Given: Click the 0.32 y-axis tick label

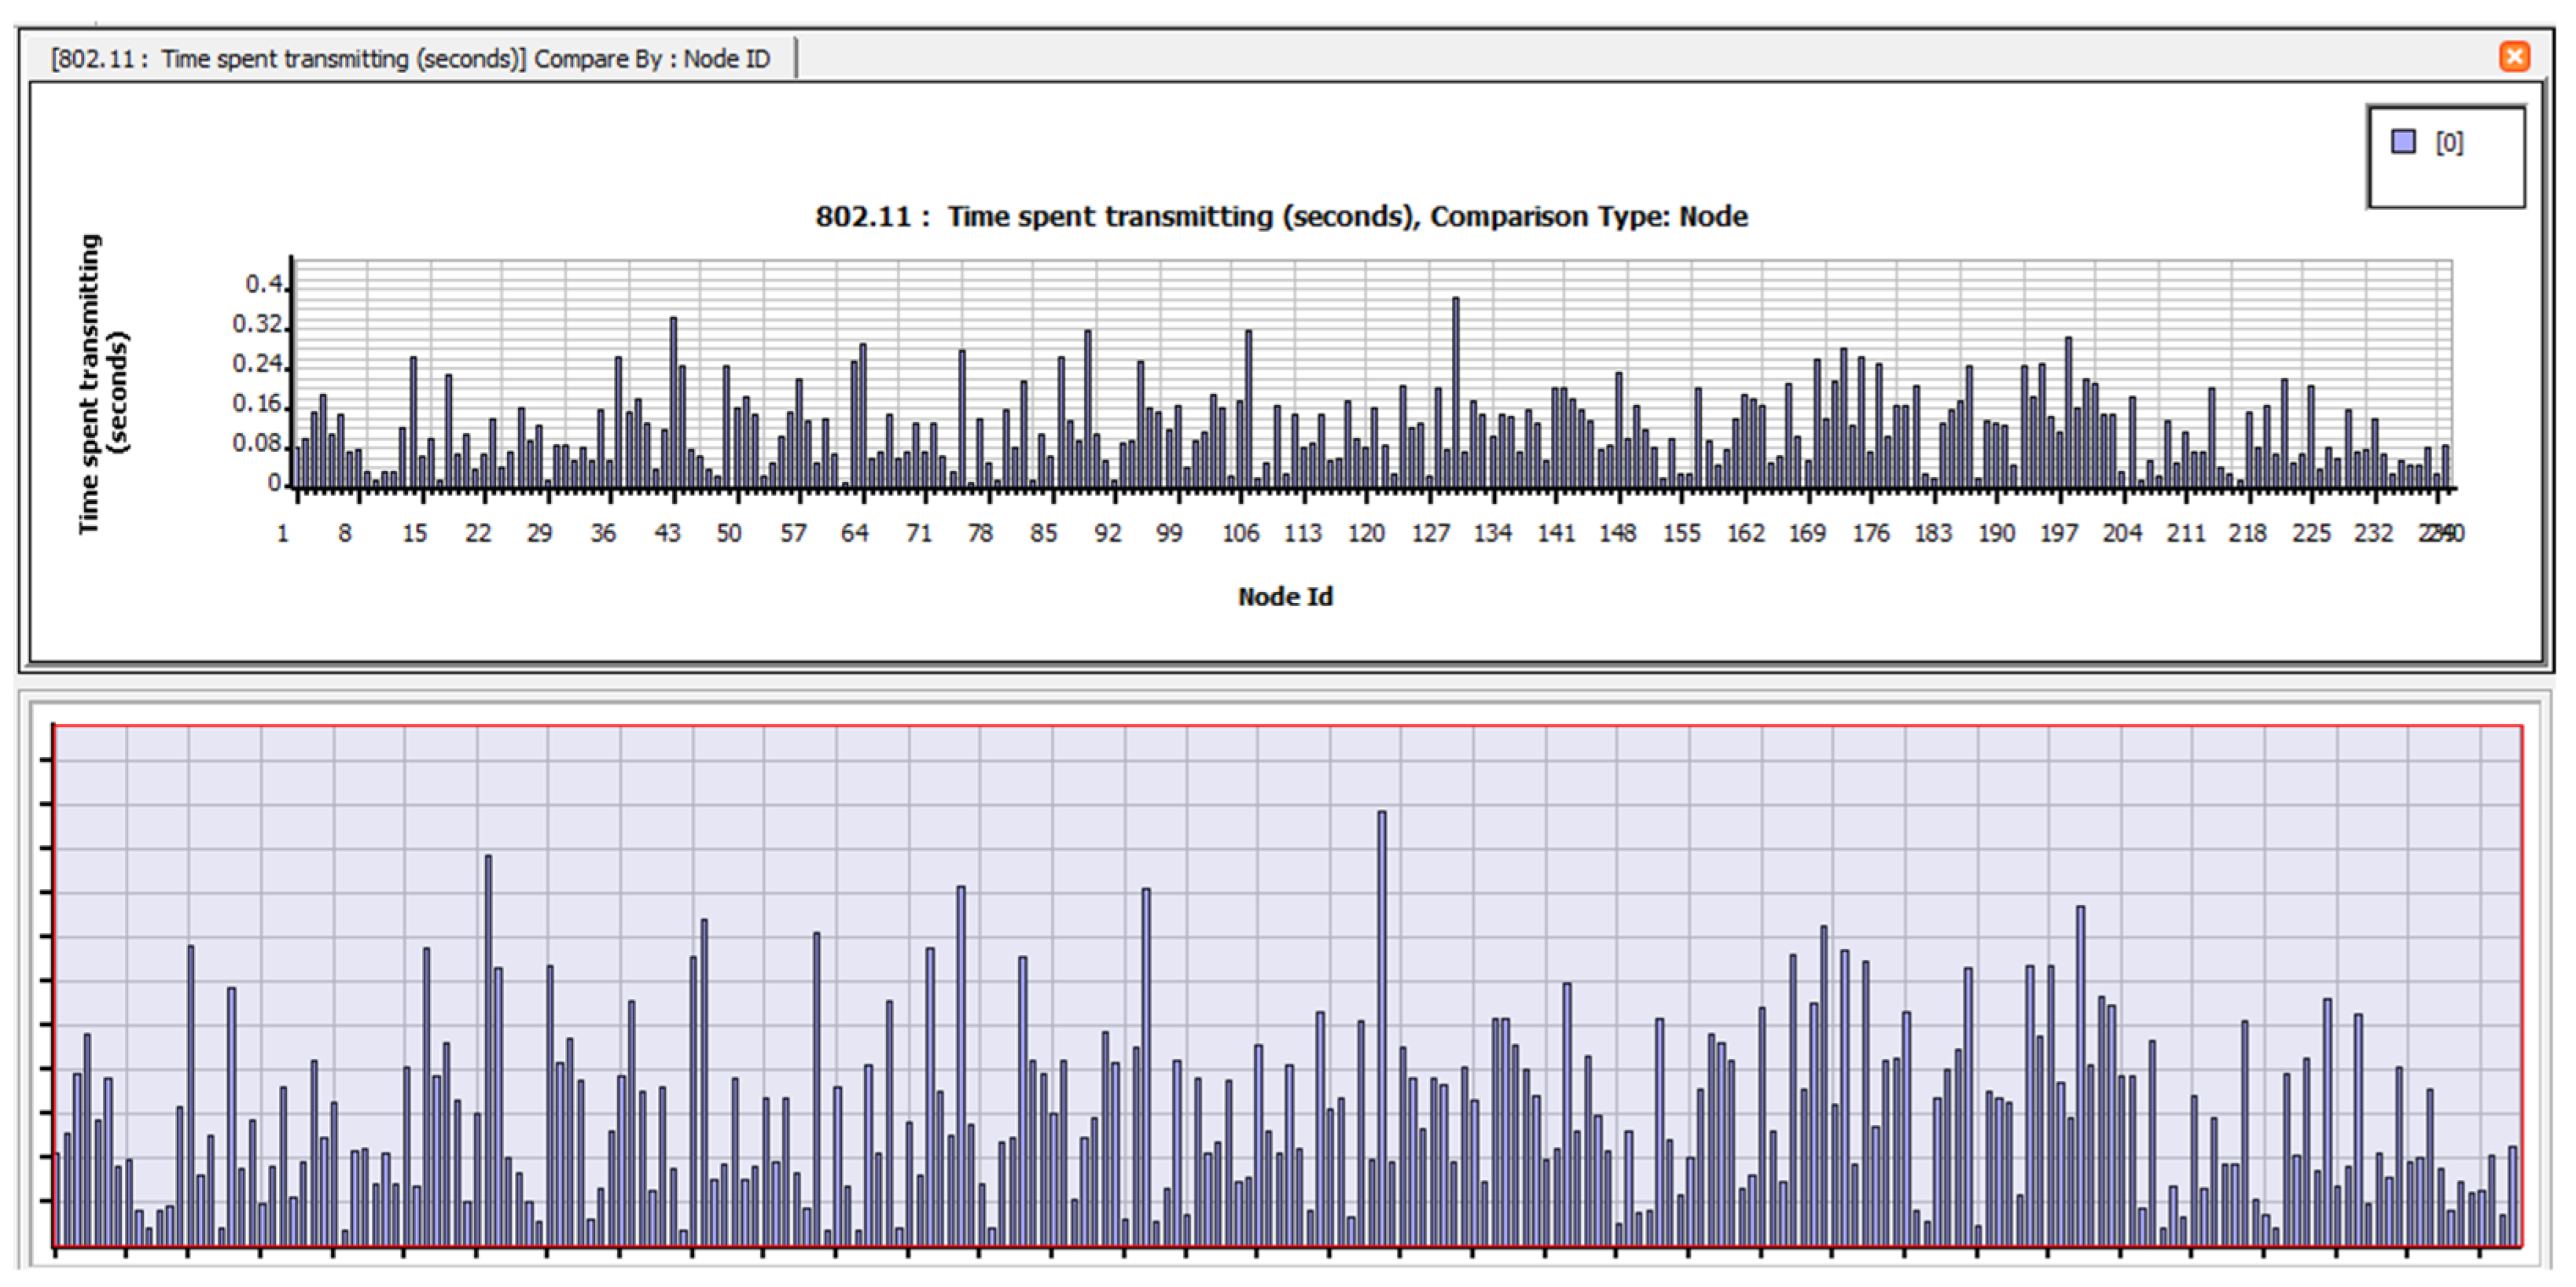Looking at the screenshot, I should coord(257,324).
